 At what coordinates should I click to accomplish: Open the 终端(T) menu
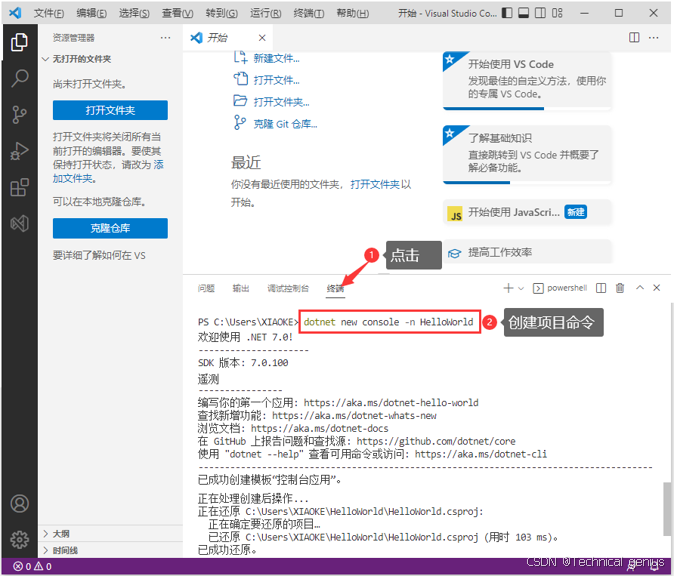(309, 13)
